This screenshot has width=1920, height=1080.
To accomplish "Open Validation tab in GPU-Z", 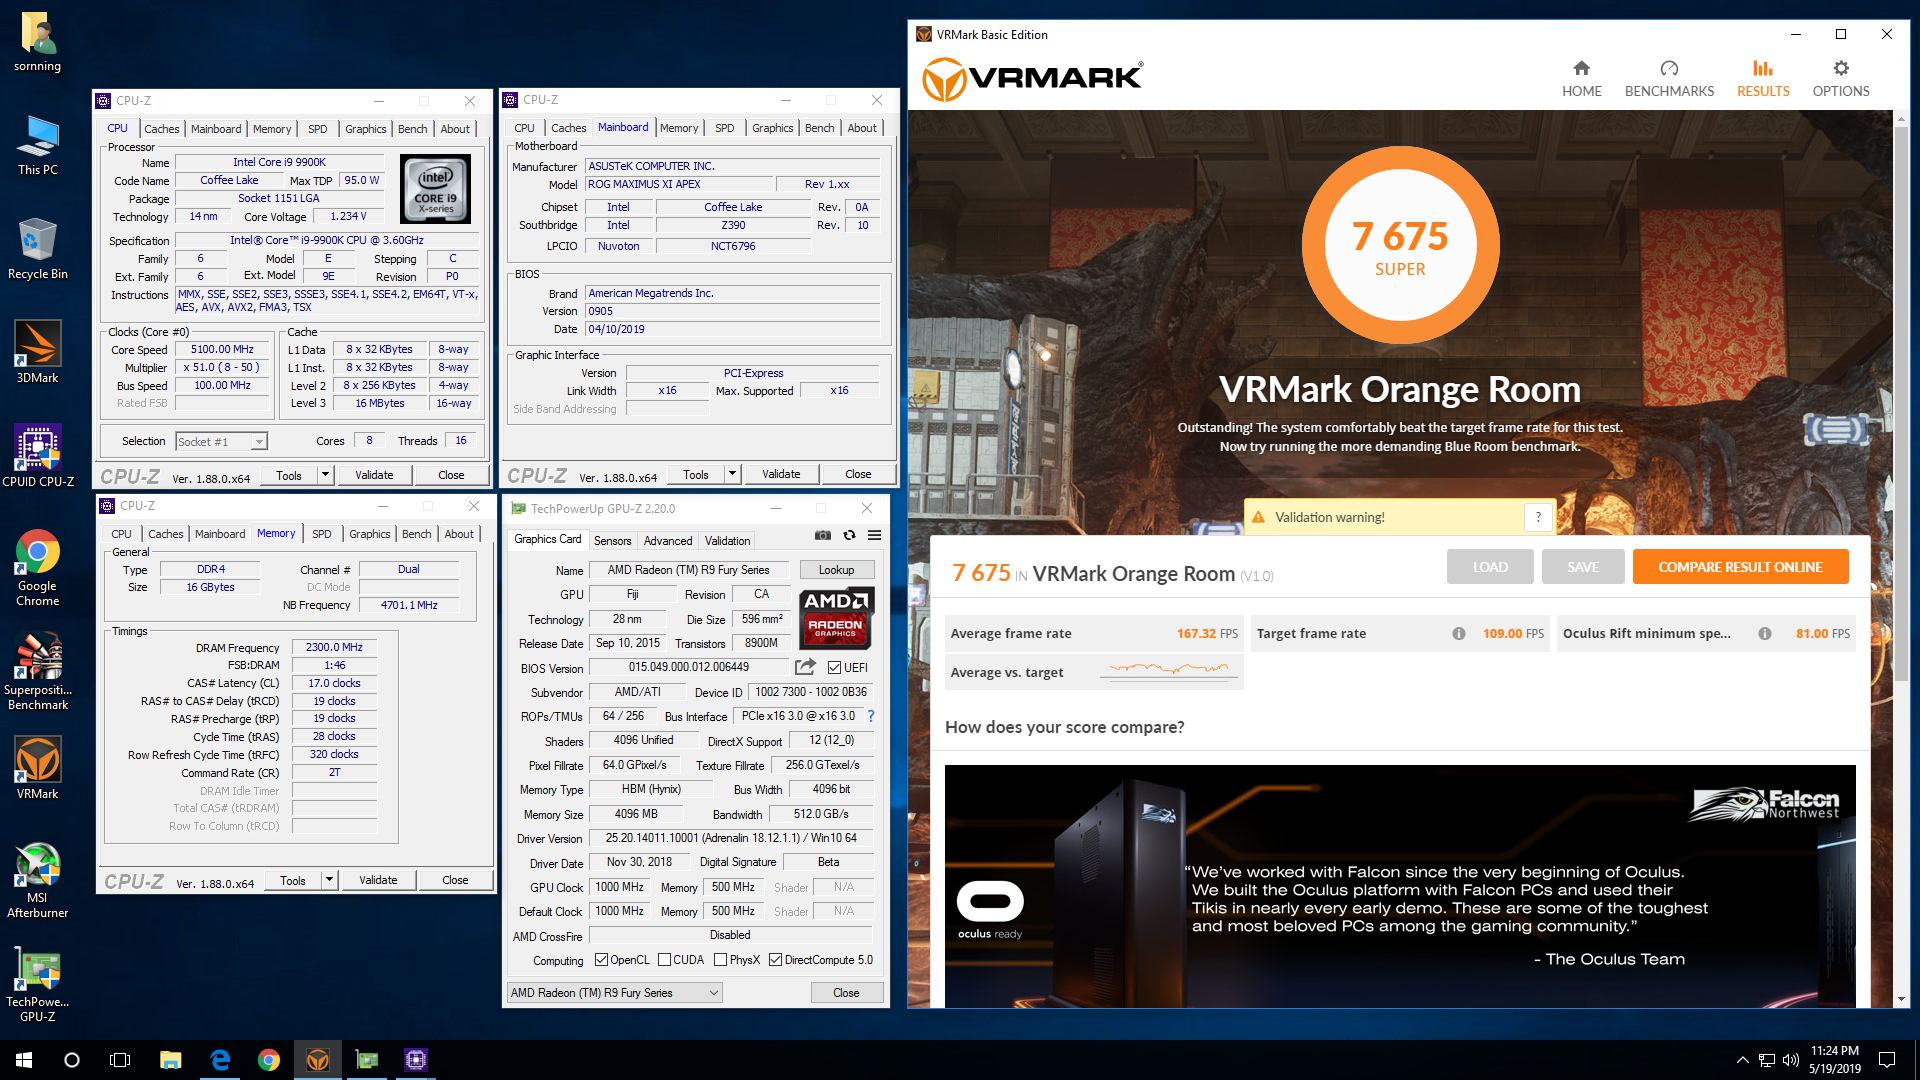I will click(x=727, y=540).
